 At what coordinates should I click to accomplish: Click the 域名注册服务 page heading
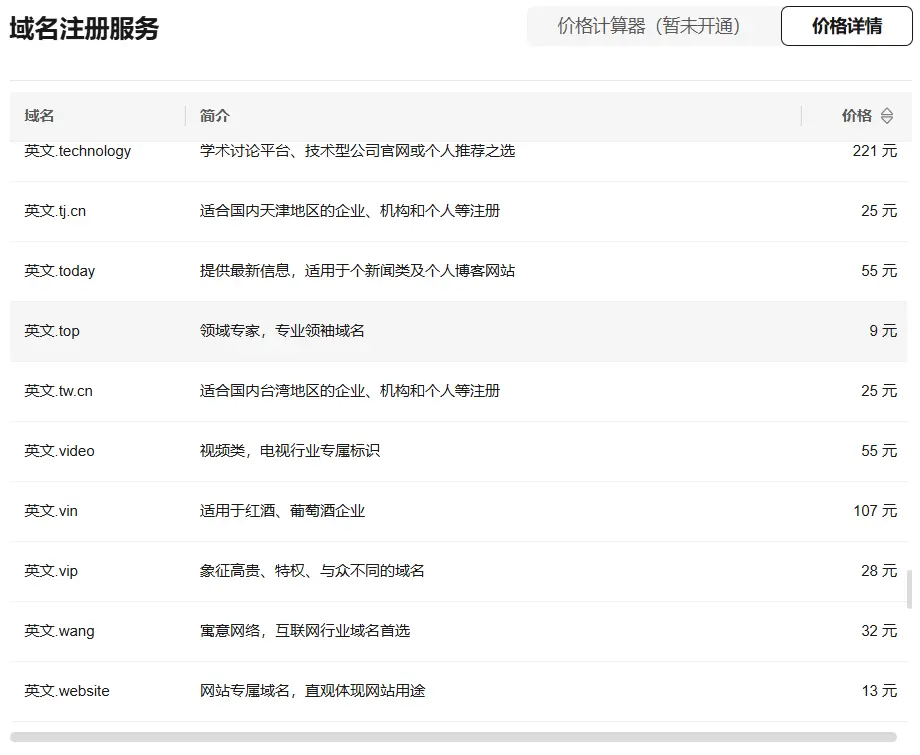pyautogui.click(x=84, y=28)
